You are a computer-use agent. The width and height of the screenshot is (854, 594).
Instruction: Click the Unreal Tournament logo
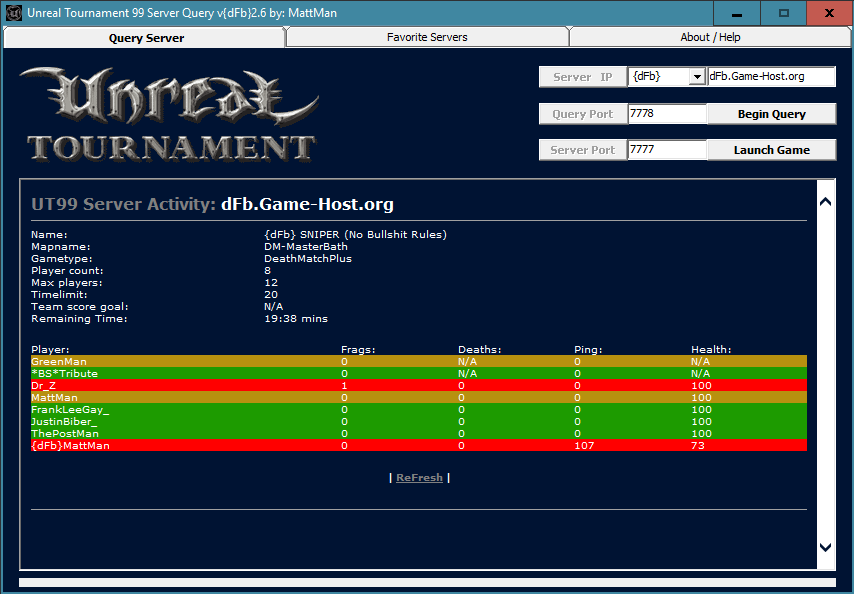(x=169, y=114)
